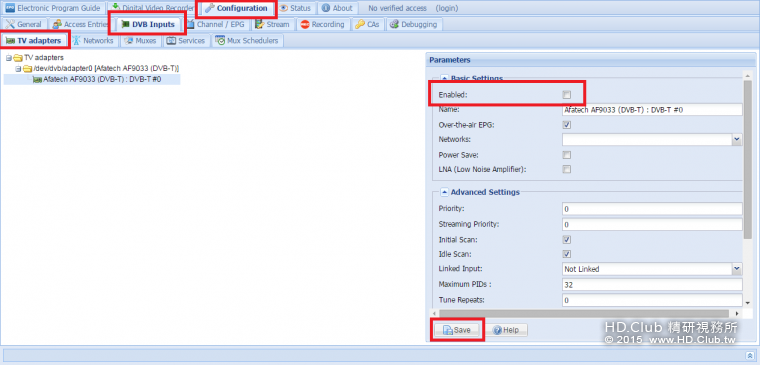Open the Recording tab
Screen dimensions: 760x365
pos(323,24)
